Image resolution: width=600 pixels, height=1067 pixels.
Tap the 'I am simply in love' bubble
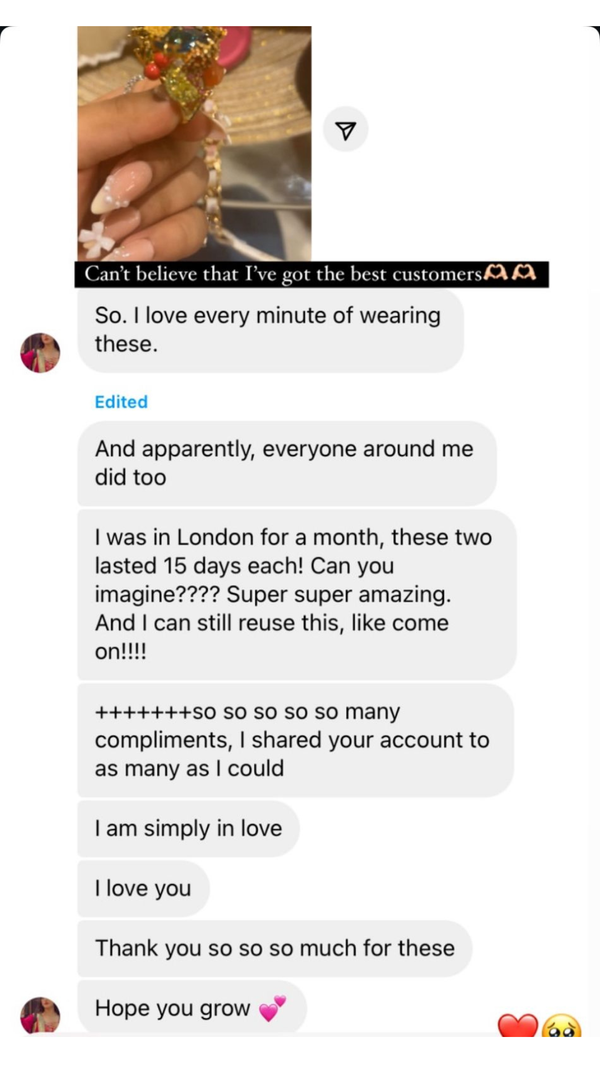pyautogui.click(x=188, y=828)
